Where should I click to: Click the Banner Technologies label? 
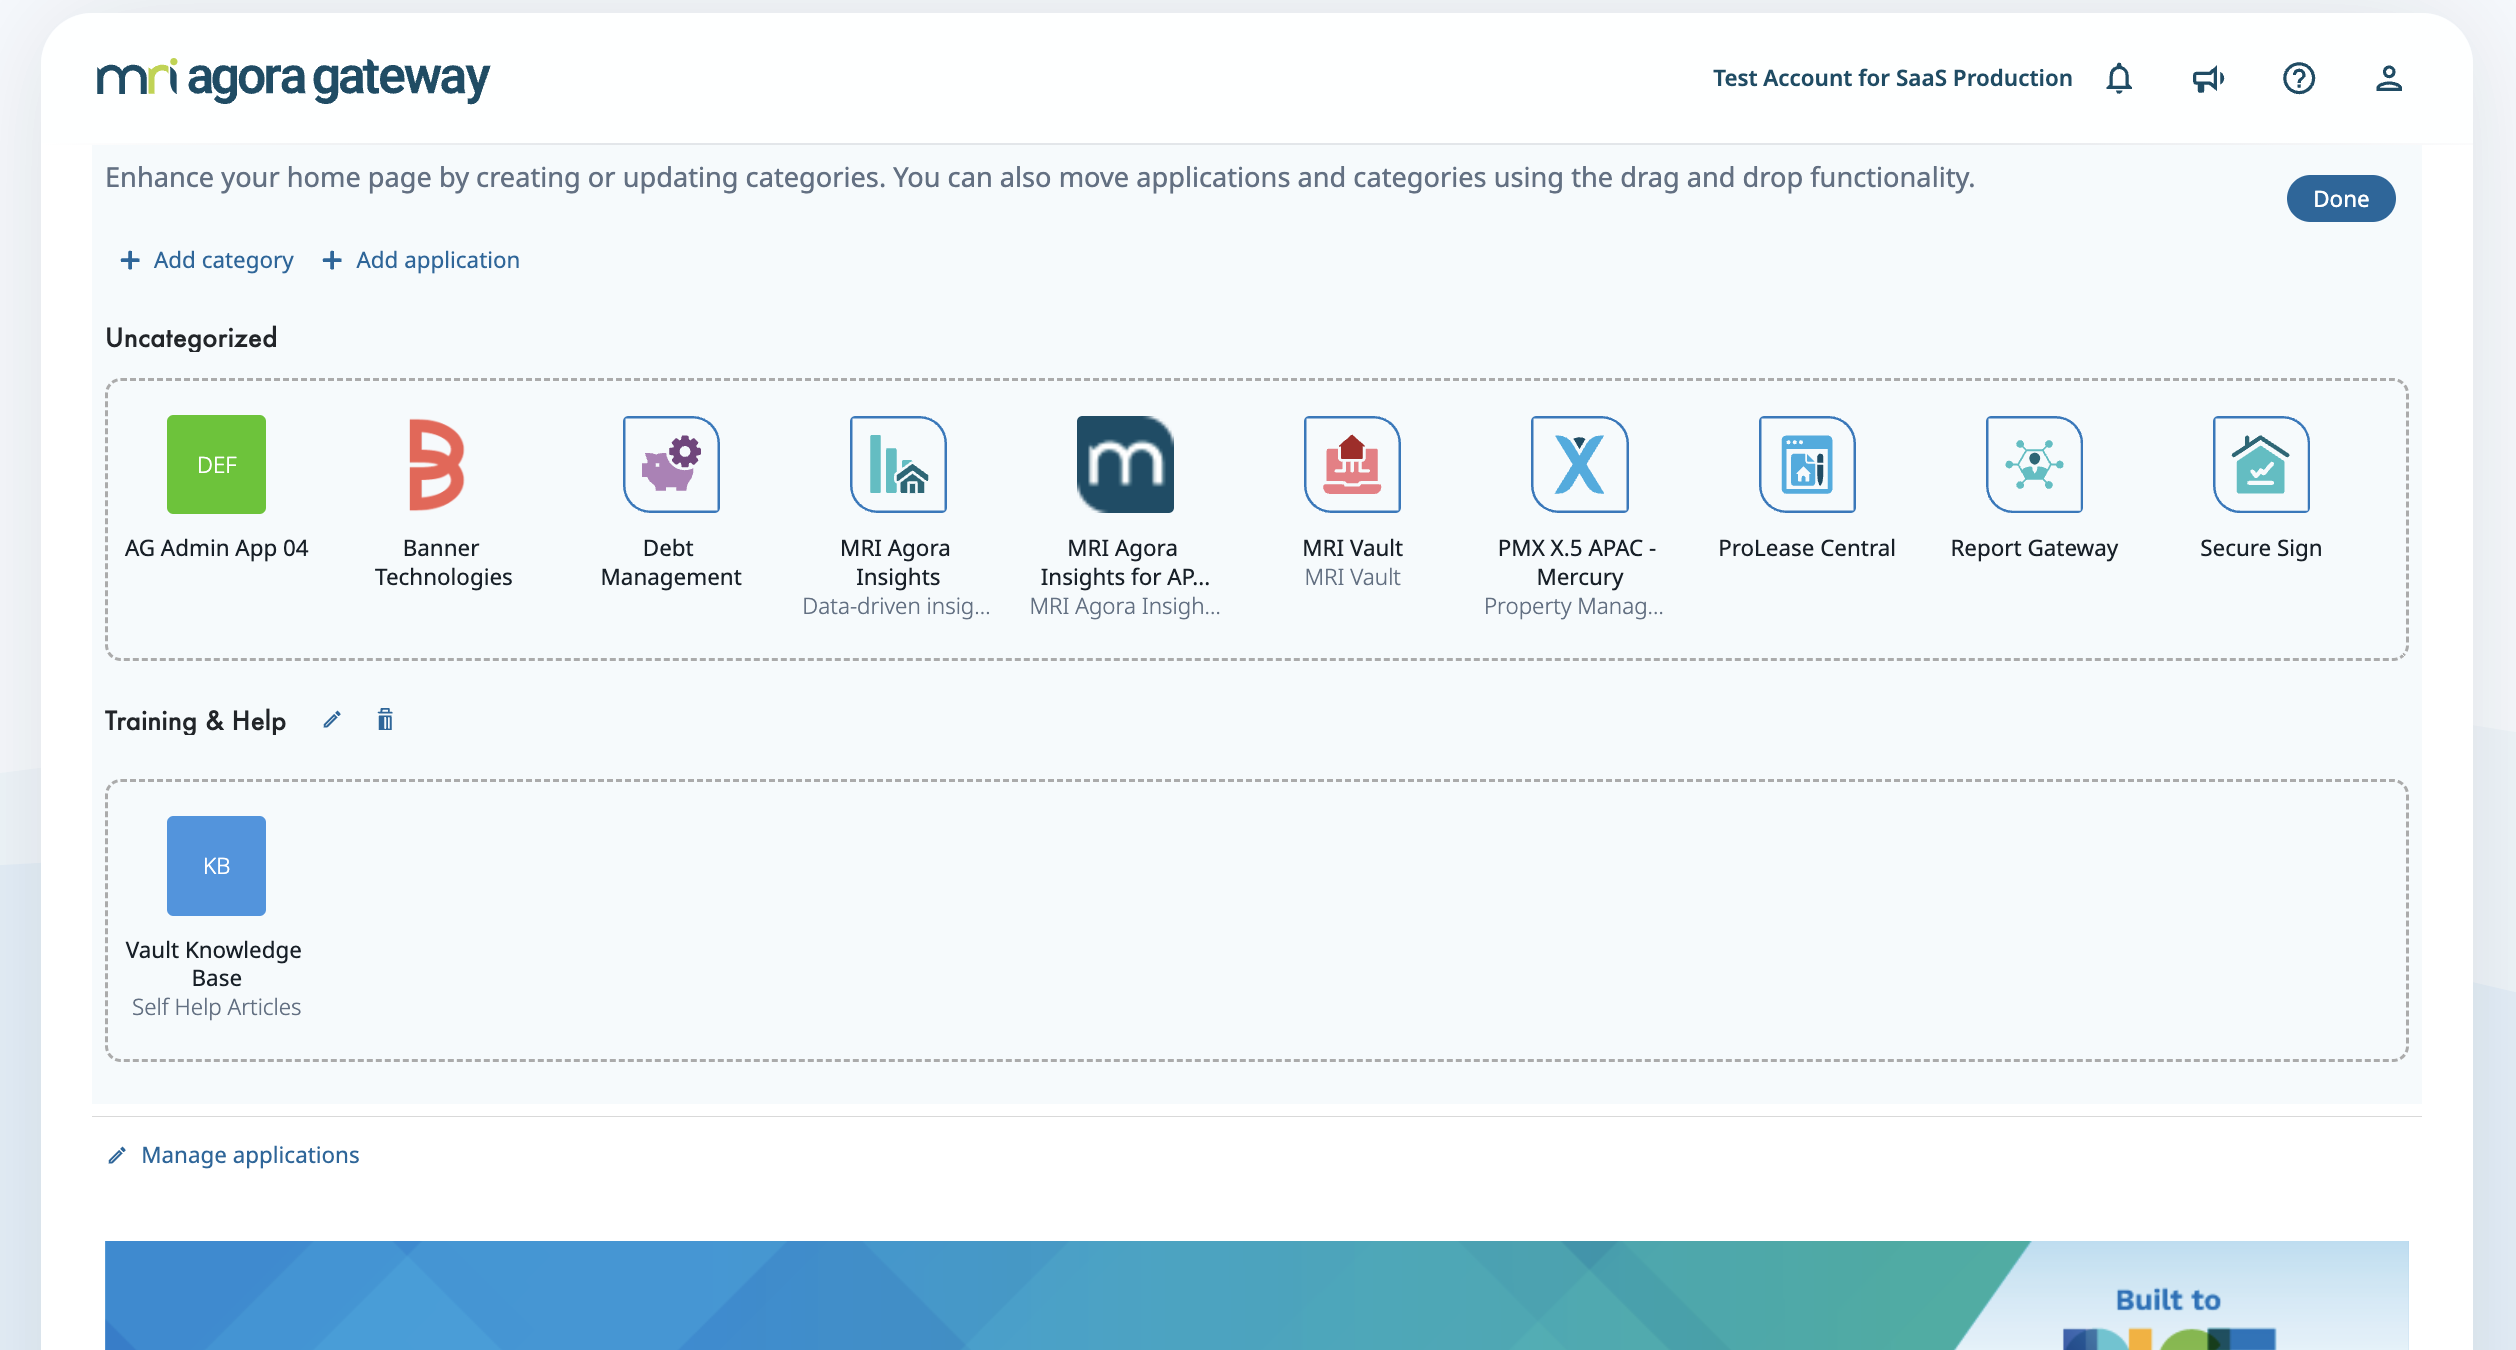443,562
